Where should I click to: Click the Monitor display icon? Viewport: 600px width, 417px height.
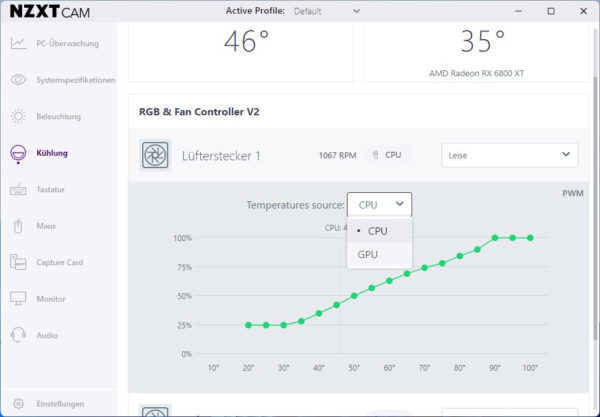(18, 298)
